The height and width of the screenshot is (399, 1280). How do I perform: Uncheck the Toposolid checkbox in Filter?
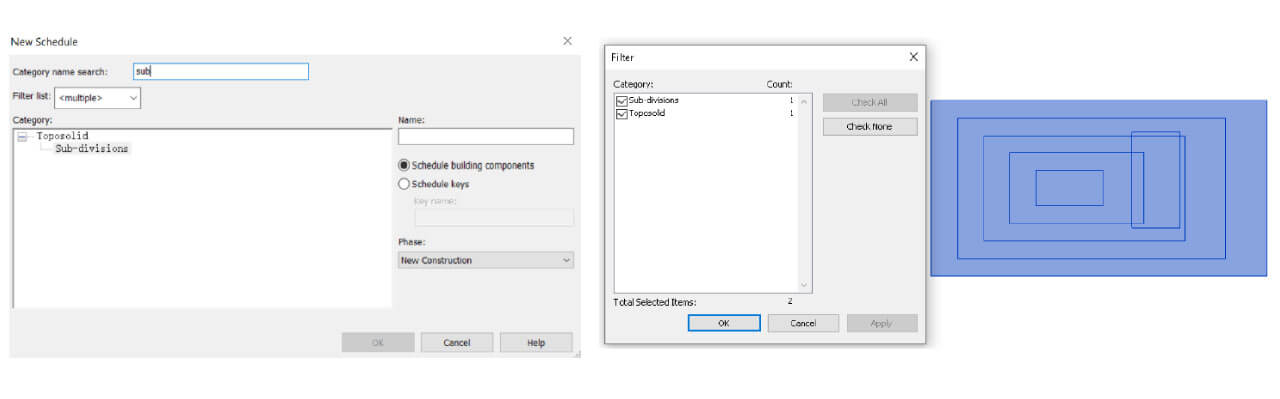click(x=622, y=113)
